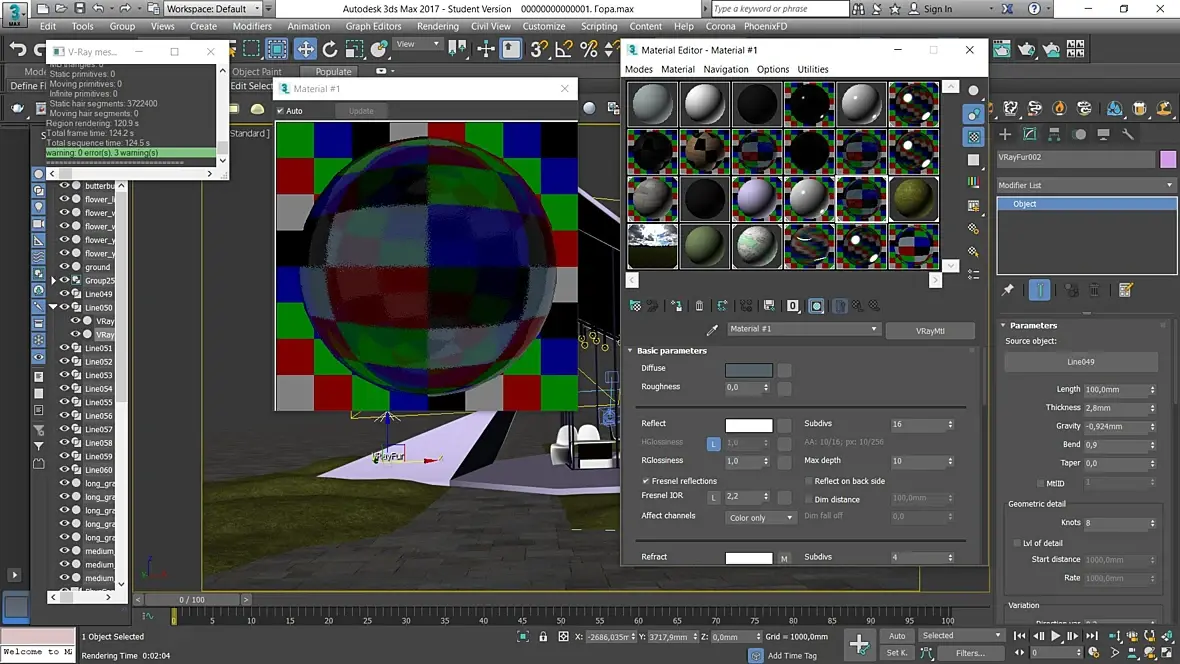This screenshot has width=1180, height=664.
Task: Open the Modifier List dropdown
Action: [1086, 185]
